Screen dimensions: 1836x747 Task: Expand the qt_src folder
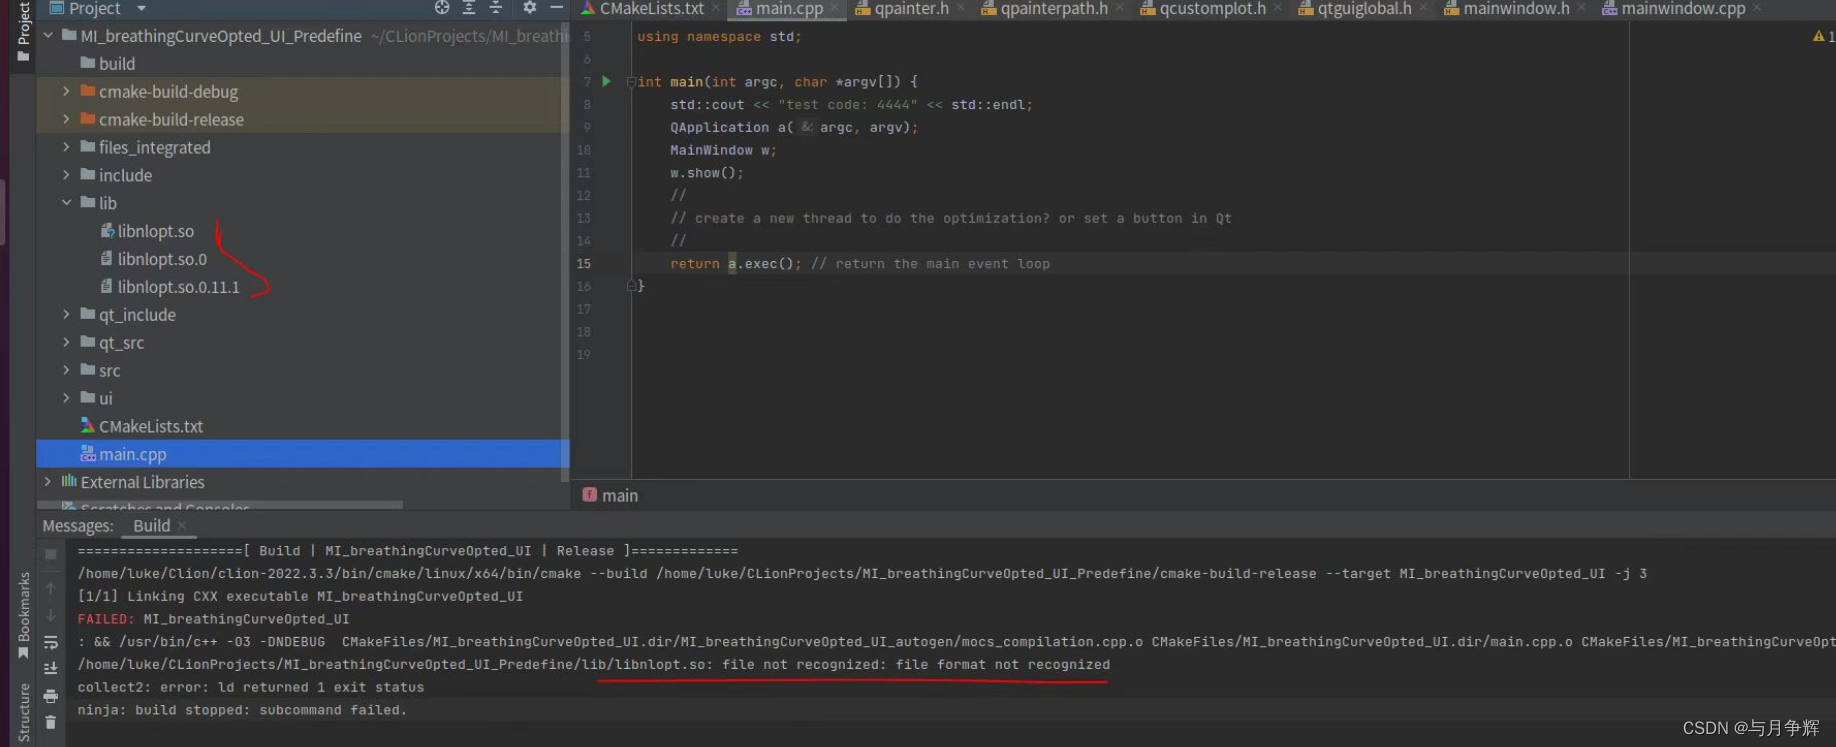(66, 343)
